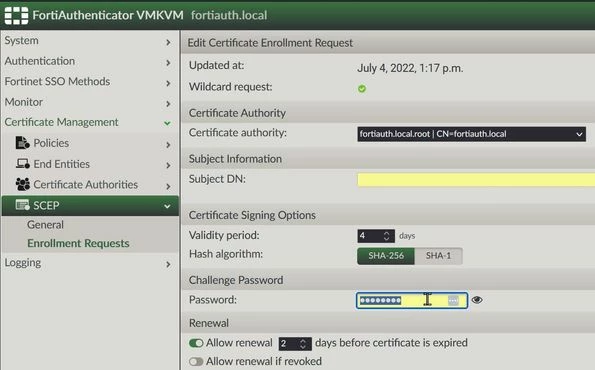Expand the Monitor menu chevron

pos(168,104)
